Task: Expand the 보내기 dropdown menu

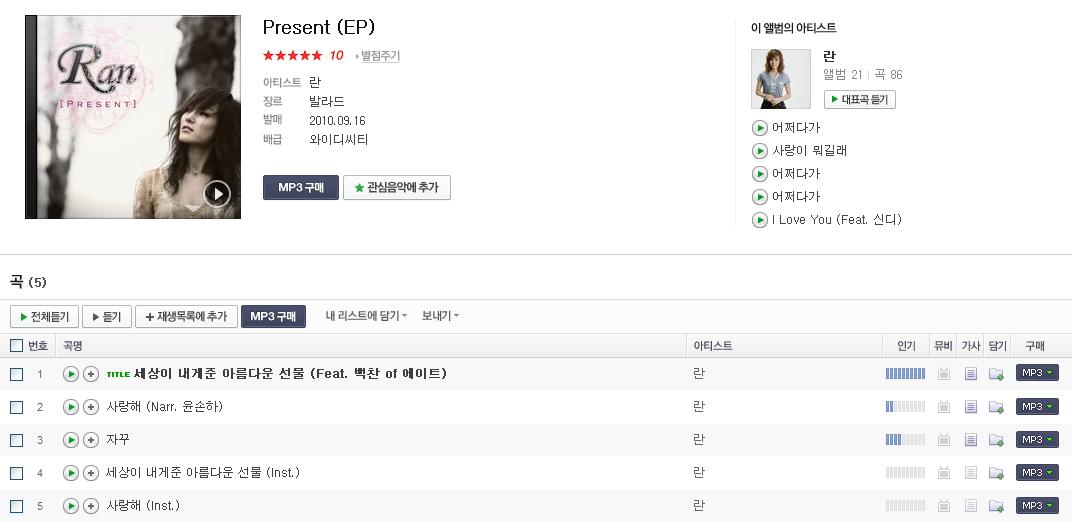Action: click(x=440, y=316)
